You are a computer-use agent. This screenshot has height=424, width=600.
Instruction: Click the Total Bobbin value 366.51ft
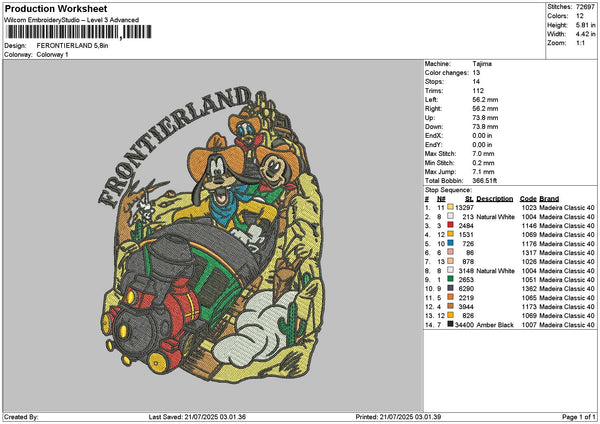tap(485, 181)
